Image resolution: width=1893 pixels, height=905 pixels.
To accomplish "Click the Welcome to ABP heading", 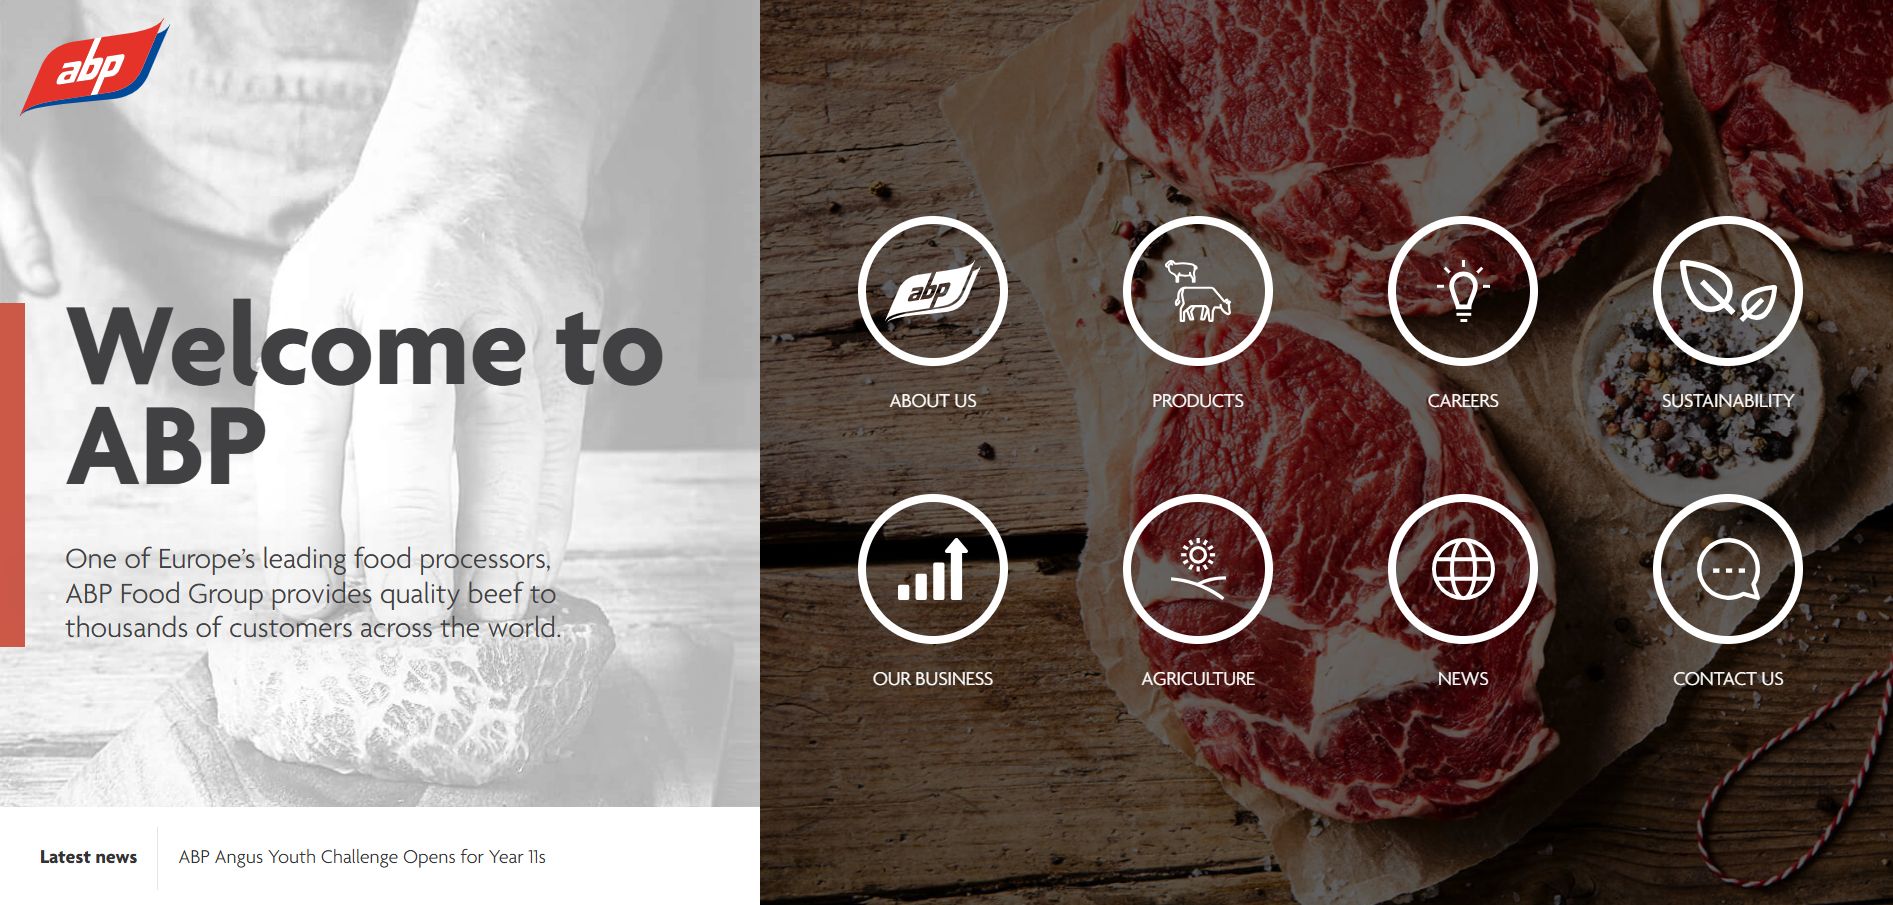I will click(365, 394).
